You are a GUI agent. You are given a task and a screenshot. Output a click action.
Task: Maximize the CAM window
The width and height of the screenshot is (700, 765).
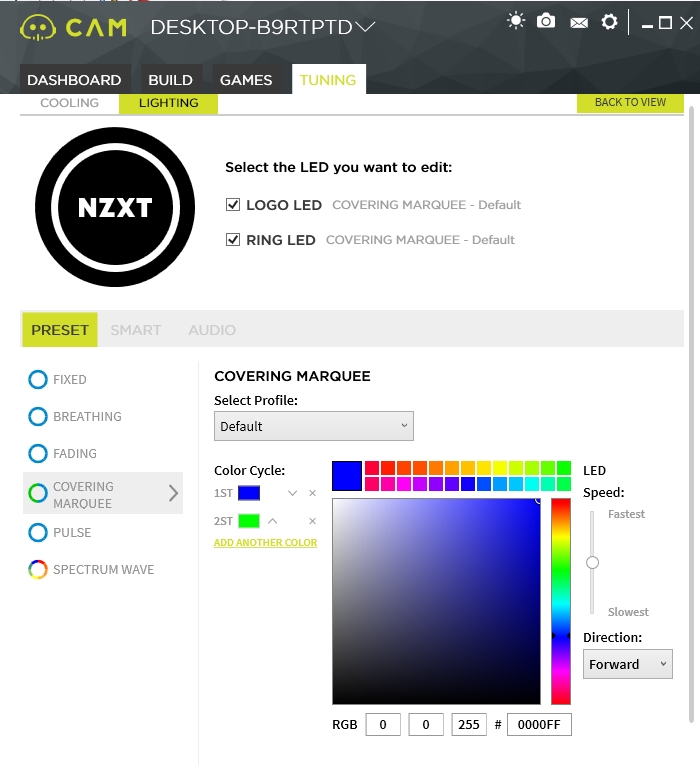coord(665,22)
